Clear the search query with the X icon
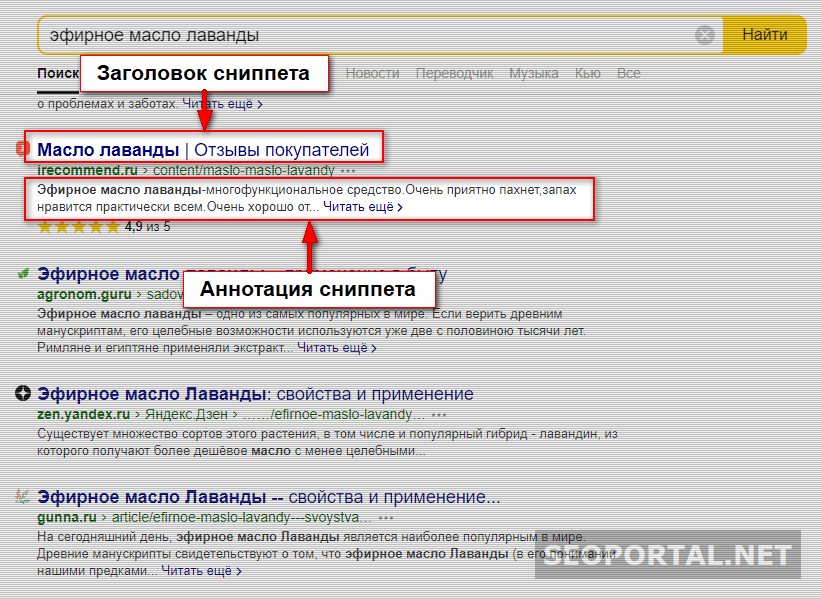Viewport: 821px width, 599px height. (x=705, y=35)
